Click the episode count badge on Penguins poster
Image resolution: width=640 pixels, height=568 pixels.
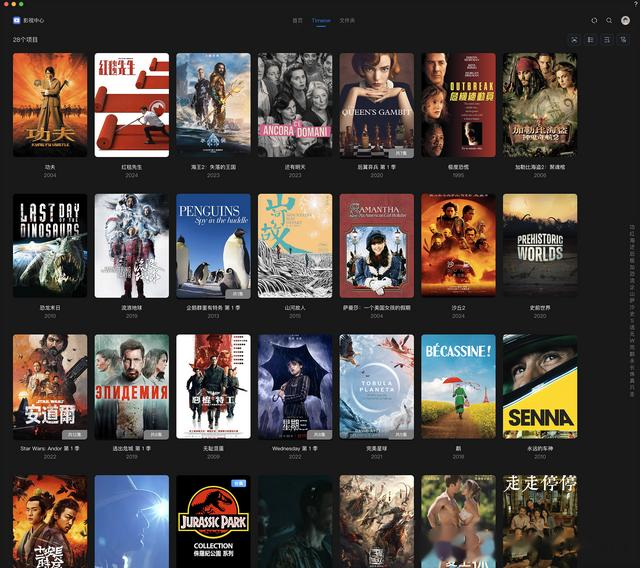pyautogui.click(x=238, y=294)
